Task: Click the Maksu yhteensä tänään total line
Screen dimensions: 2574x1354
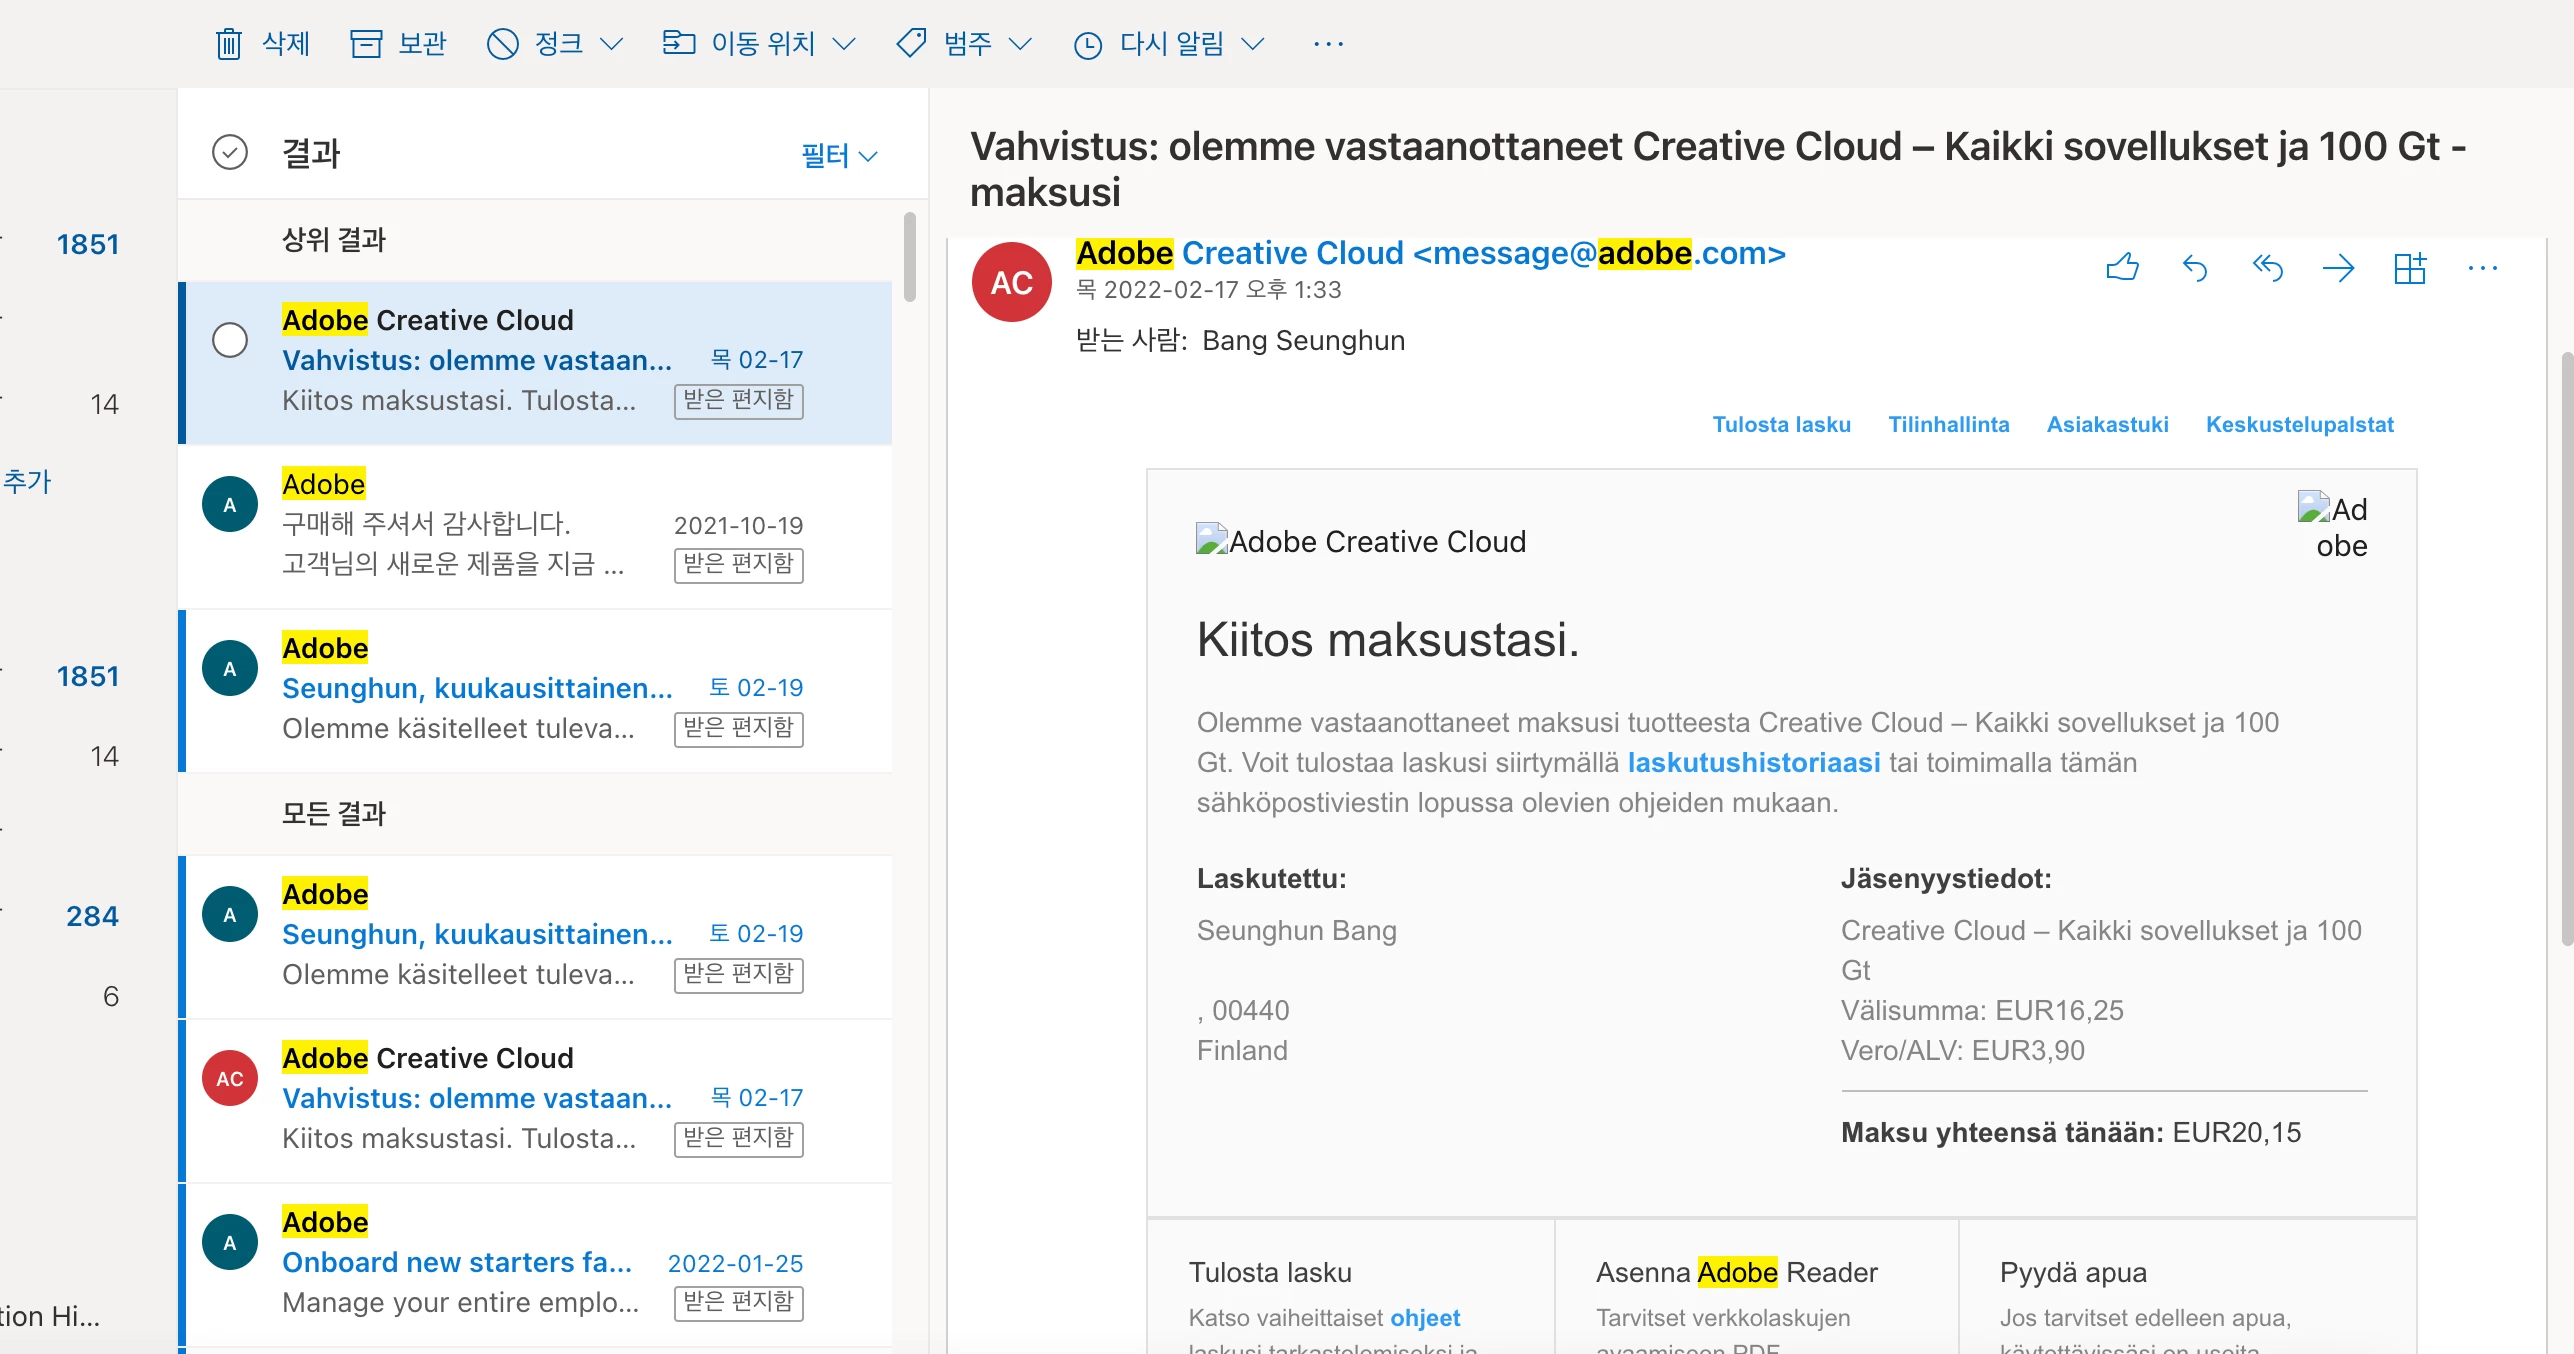Action: 2071,1133
